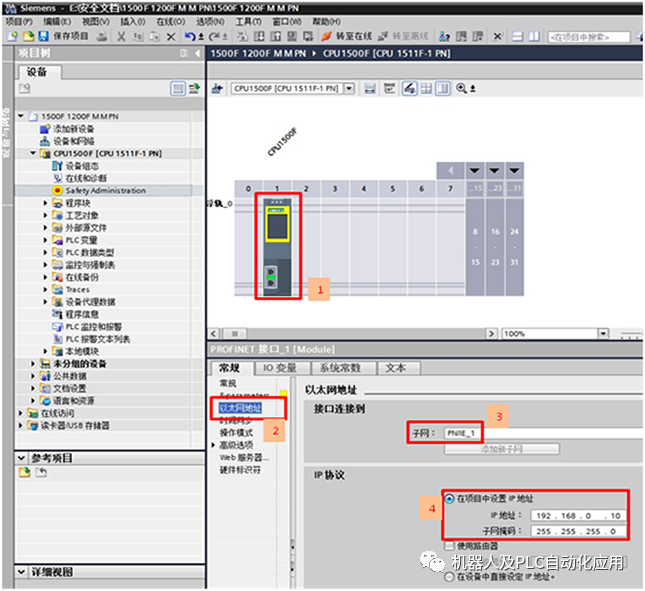Expand slots 8-15 arrow in rack
Screen dimensions: 645x591
(475, 170)
